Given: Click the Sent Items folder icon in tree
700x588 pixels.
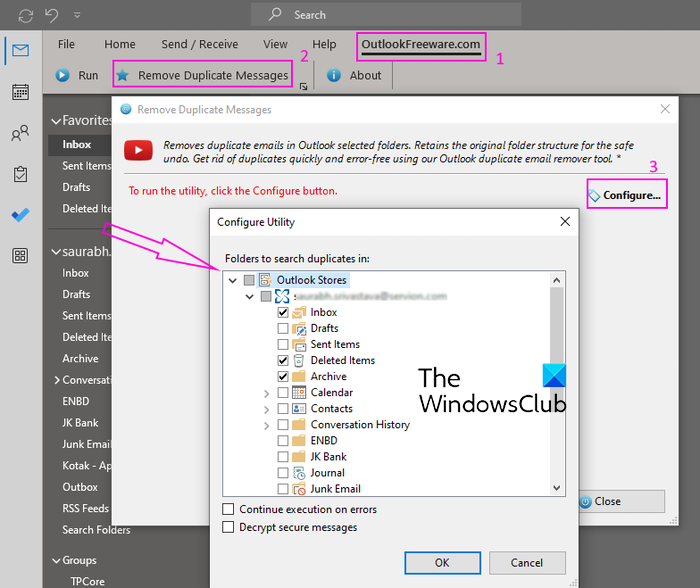Looking at the screenshot, I should 299,344.
